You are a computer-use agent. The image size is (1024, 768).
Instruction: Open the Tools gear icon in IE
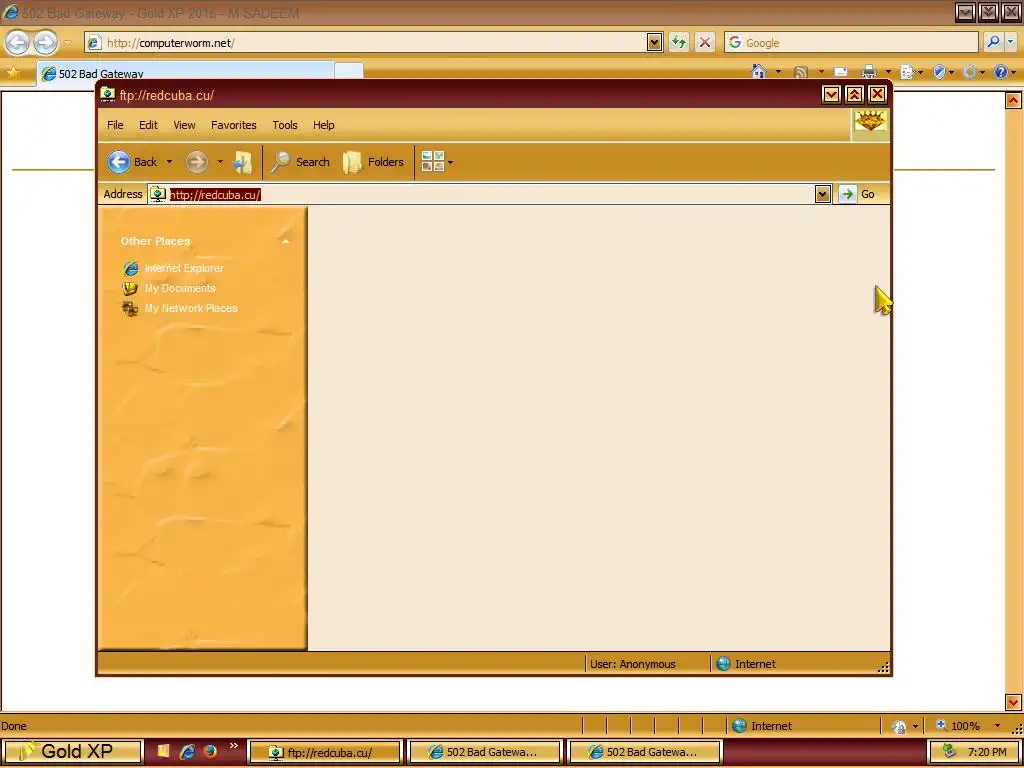point(969,72)
